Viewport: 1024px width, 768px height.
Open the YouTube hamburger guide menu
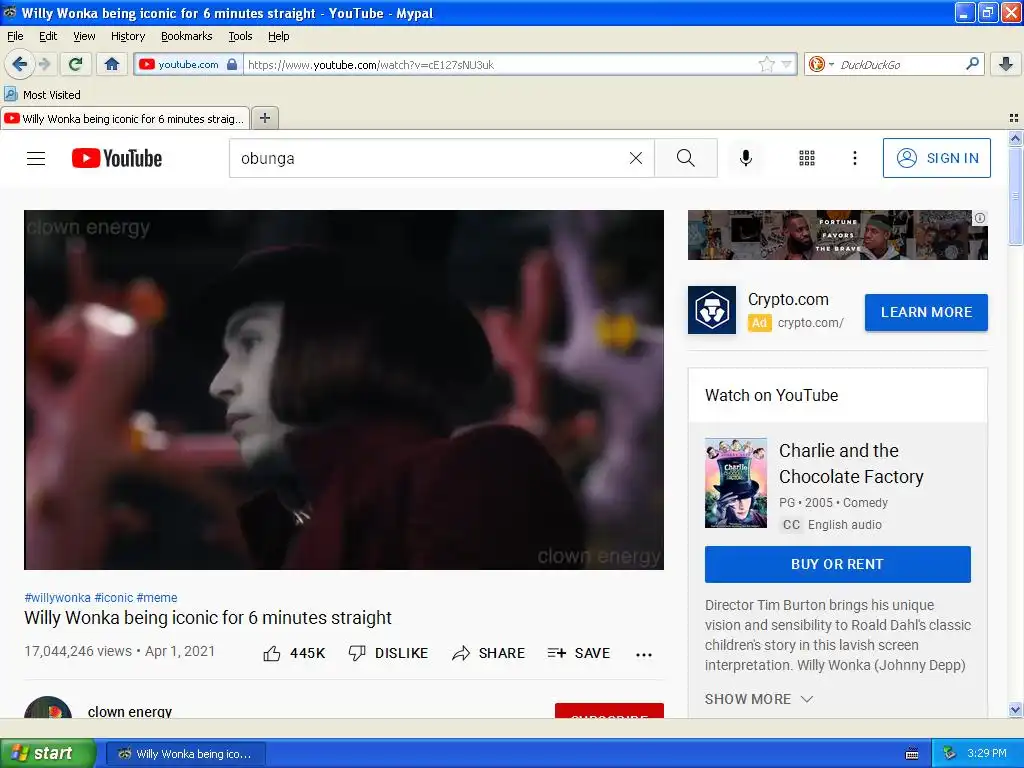tap(36, 158)
